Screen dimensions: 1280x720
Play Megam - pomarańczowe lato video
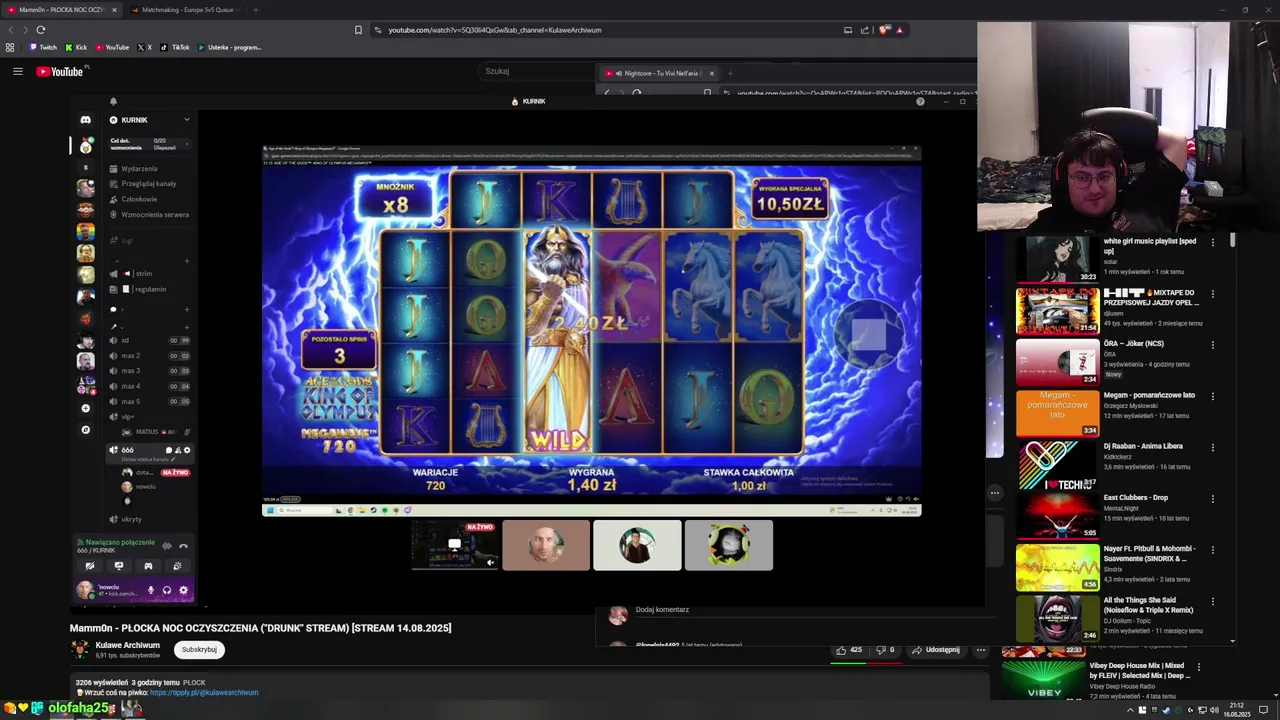point(1057,413)
